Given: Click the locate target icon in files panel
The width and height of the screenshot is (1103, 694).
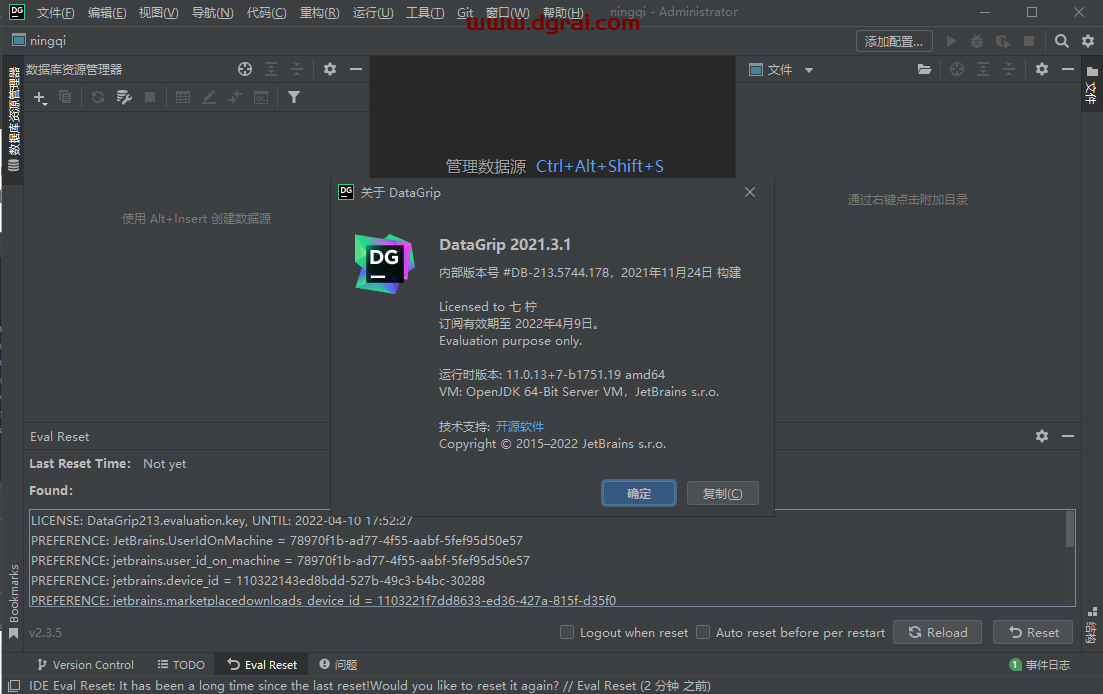Looking at the screenshot, I should click(957, 69).
